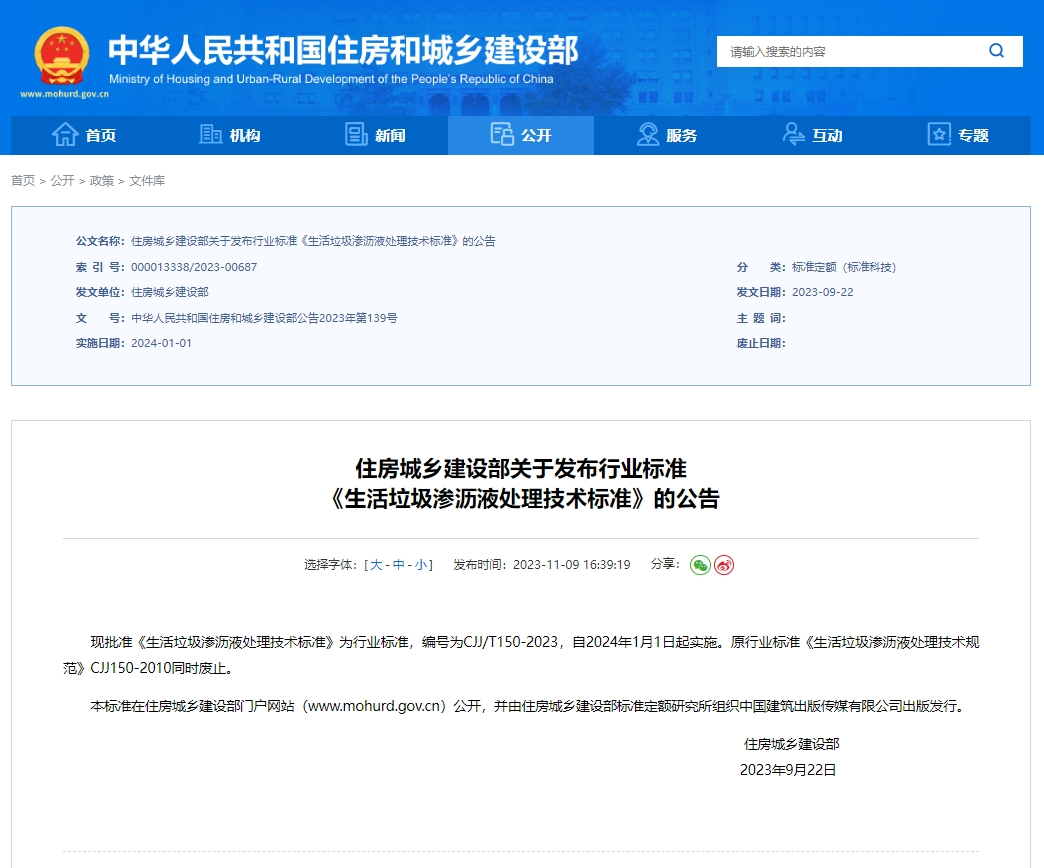This screenshot has width=1044, height=868.
Task: Click the search magnifier icon
Action: coord(996,51)
